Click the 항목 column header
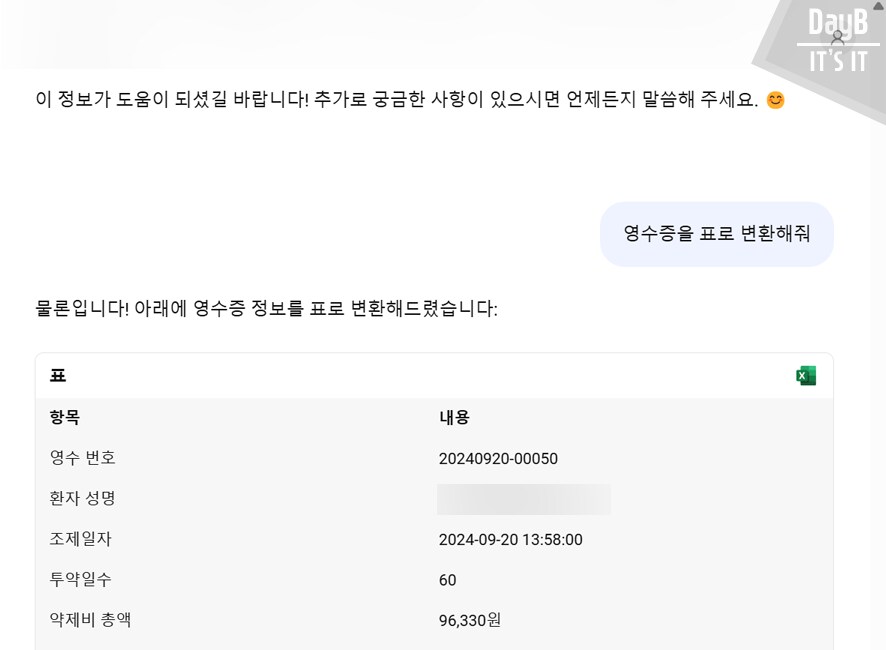The height and width of the screenshot is (650, 886). [64, 418]
